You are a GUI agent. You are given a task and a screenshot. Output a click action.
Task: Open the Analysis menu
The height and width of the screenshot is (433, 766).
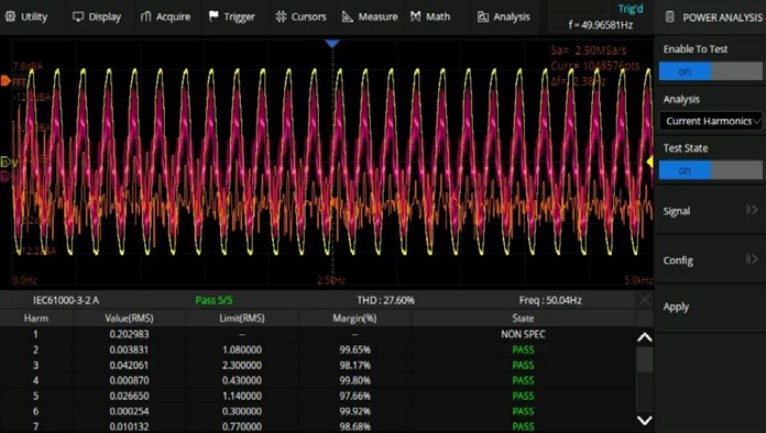[x=504, y=17]
